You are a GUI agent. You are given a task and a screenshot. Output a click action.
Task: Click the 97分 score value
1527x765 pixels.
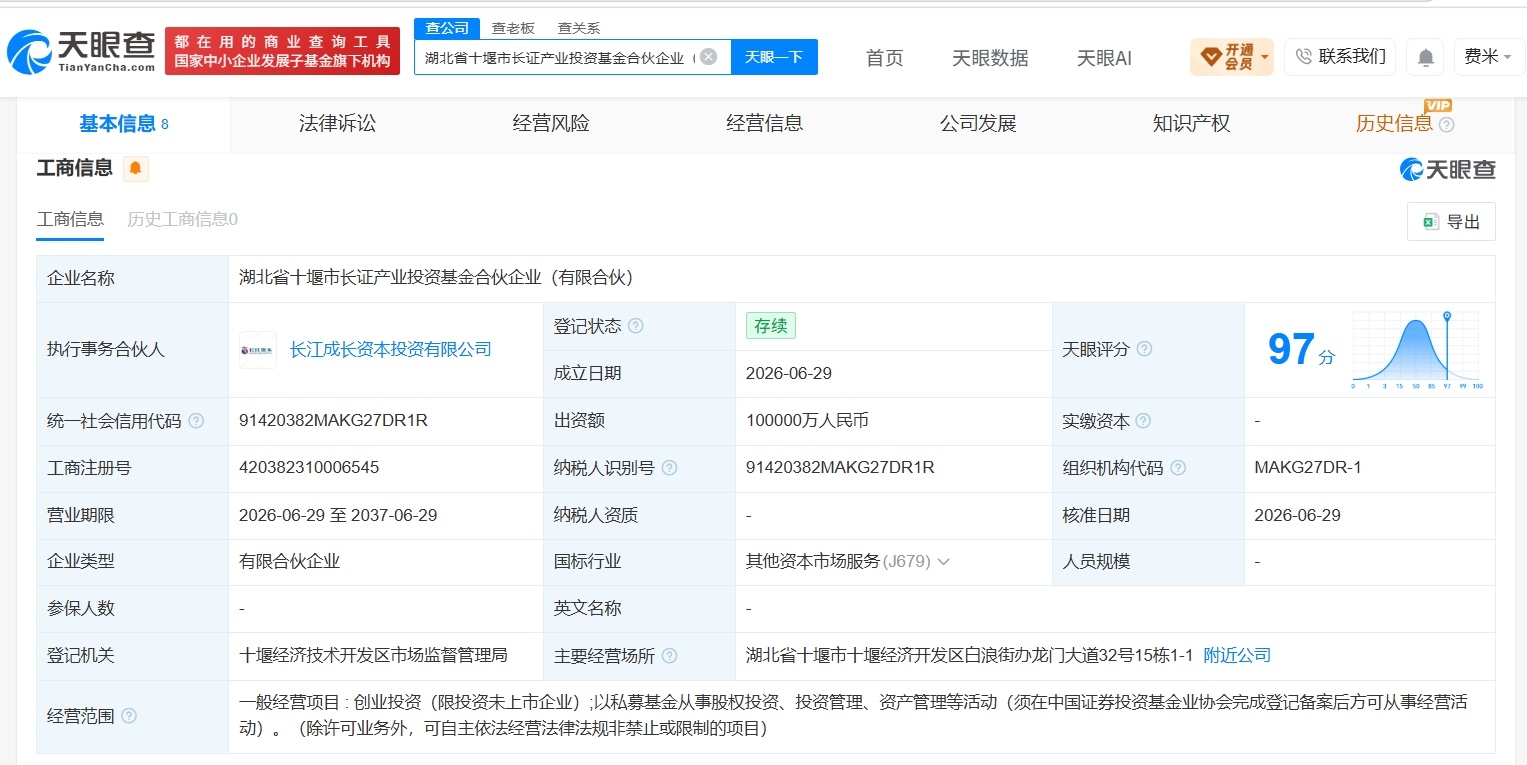(1300, 349)
